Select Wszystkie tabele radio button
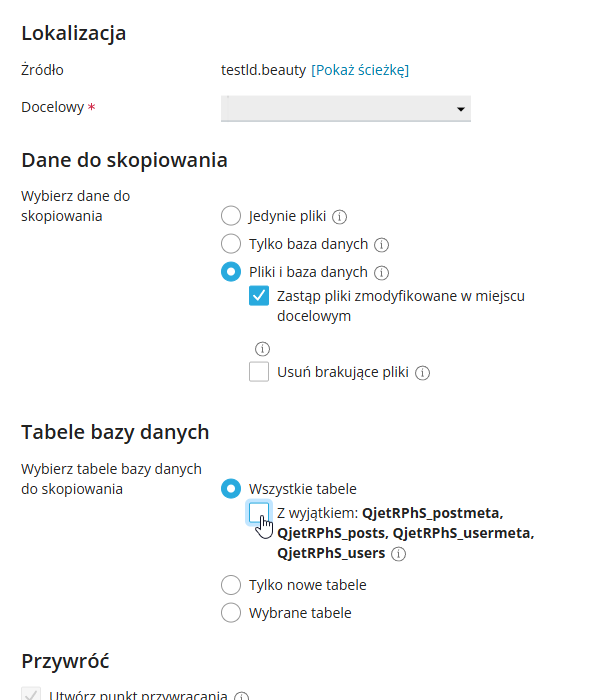Screen dimensions: 603x700 (231, 488)
